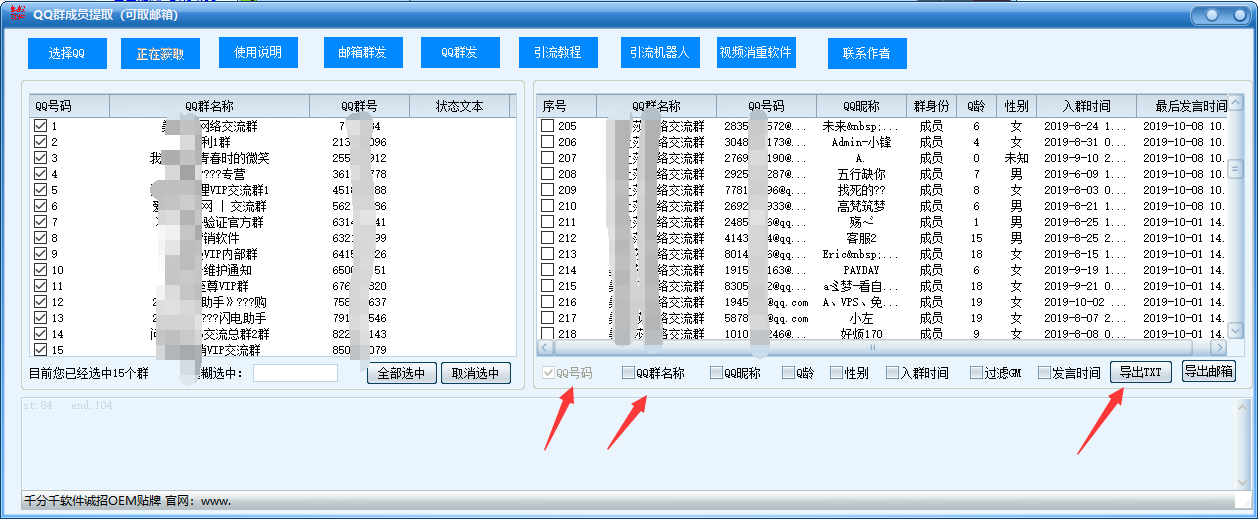This screenshot has width=1258, height=519.
Task: Tick member row 212 checkbox
Action: (x=548, y=238)
